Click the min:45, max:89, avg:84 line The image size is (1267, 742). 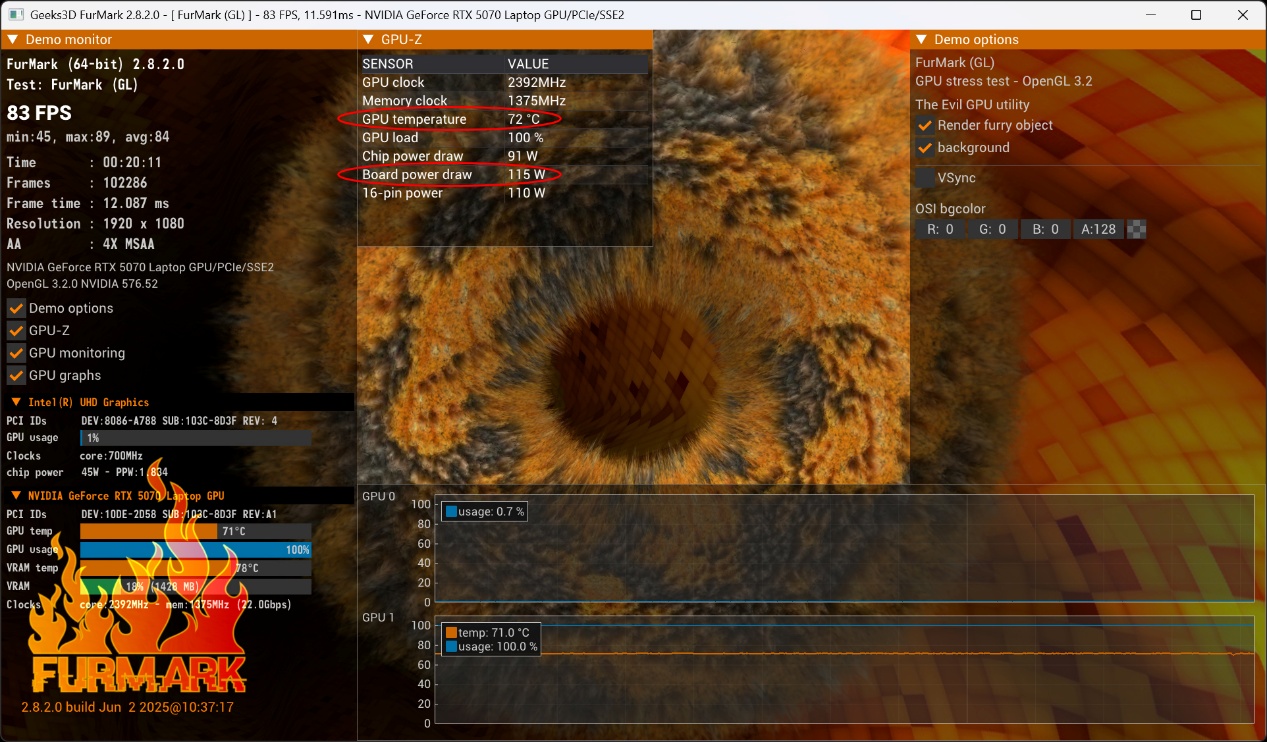[x=88, y=137]
